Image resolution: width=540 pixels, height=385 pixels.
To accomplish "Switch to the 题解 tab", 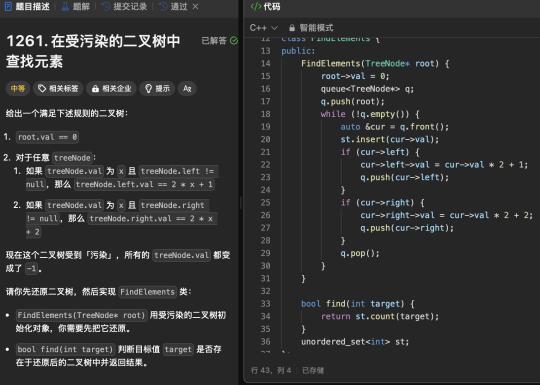I will pos(76,6).
